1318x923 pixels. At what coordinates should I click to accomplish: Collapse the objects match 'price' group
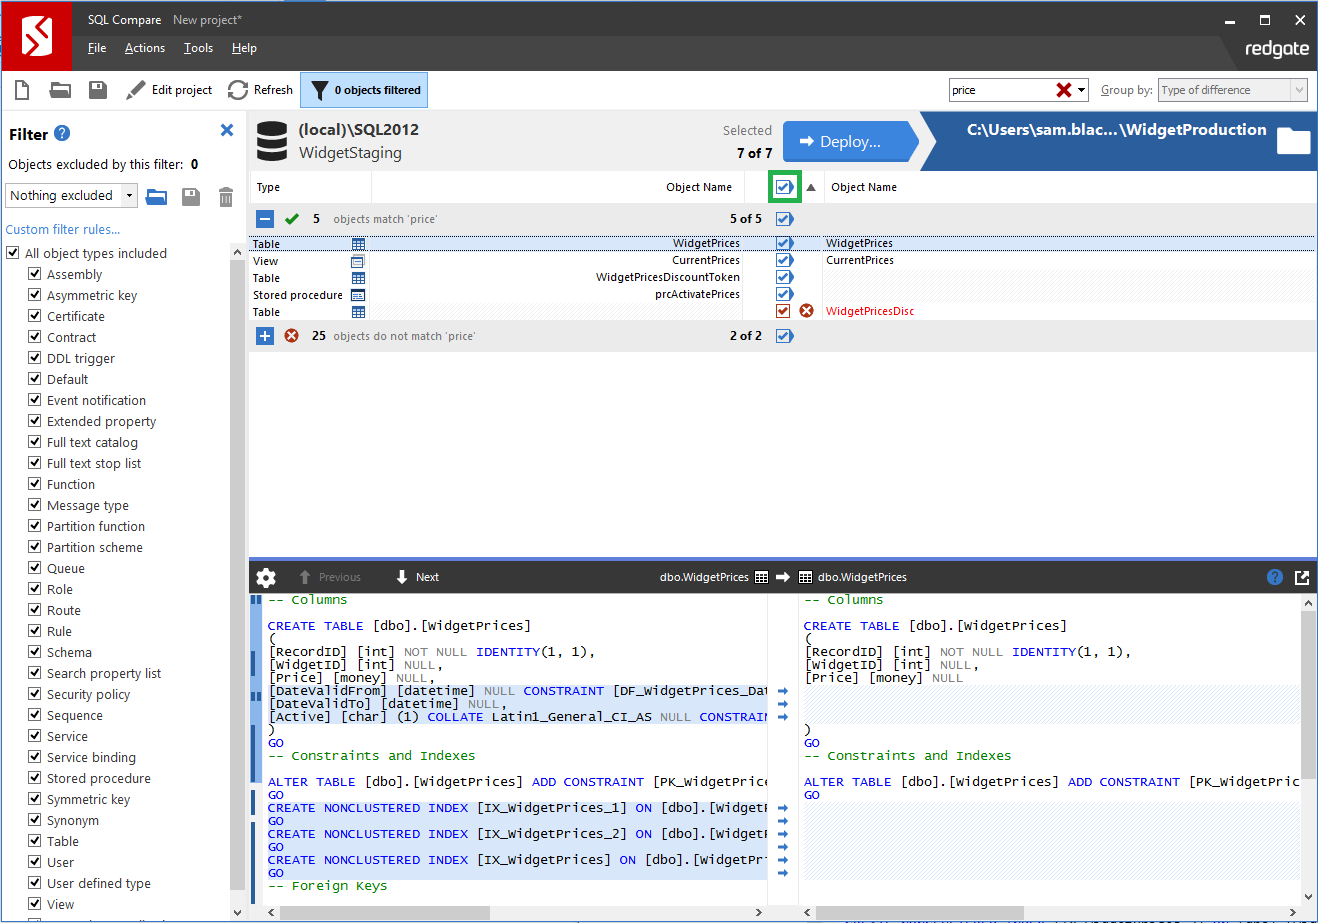coord(265,219)
